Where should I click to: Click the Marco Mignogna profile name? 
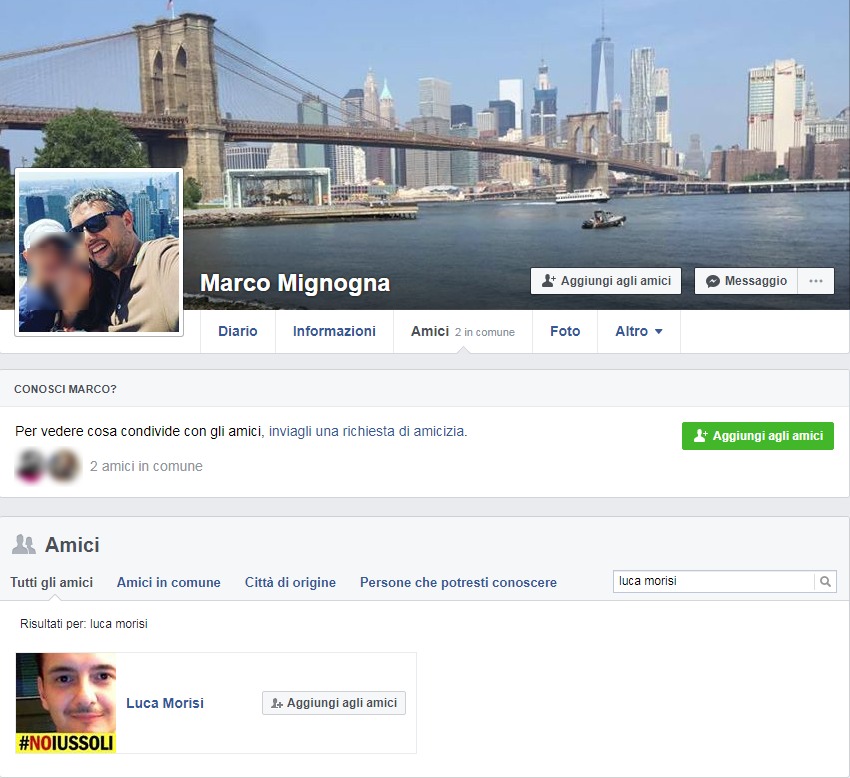point(295,283)
